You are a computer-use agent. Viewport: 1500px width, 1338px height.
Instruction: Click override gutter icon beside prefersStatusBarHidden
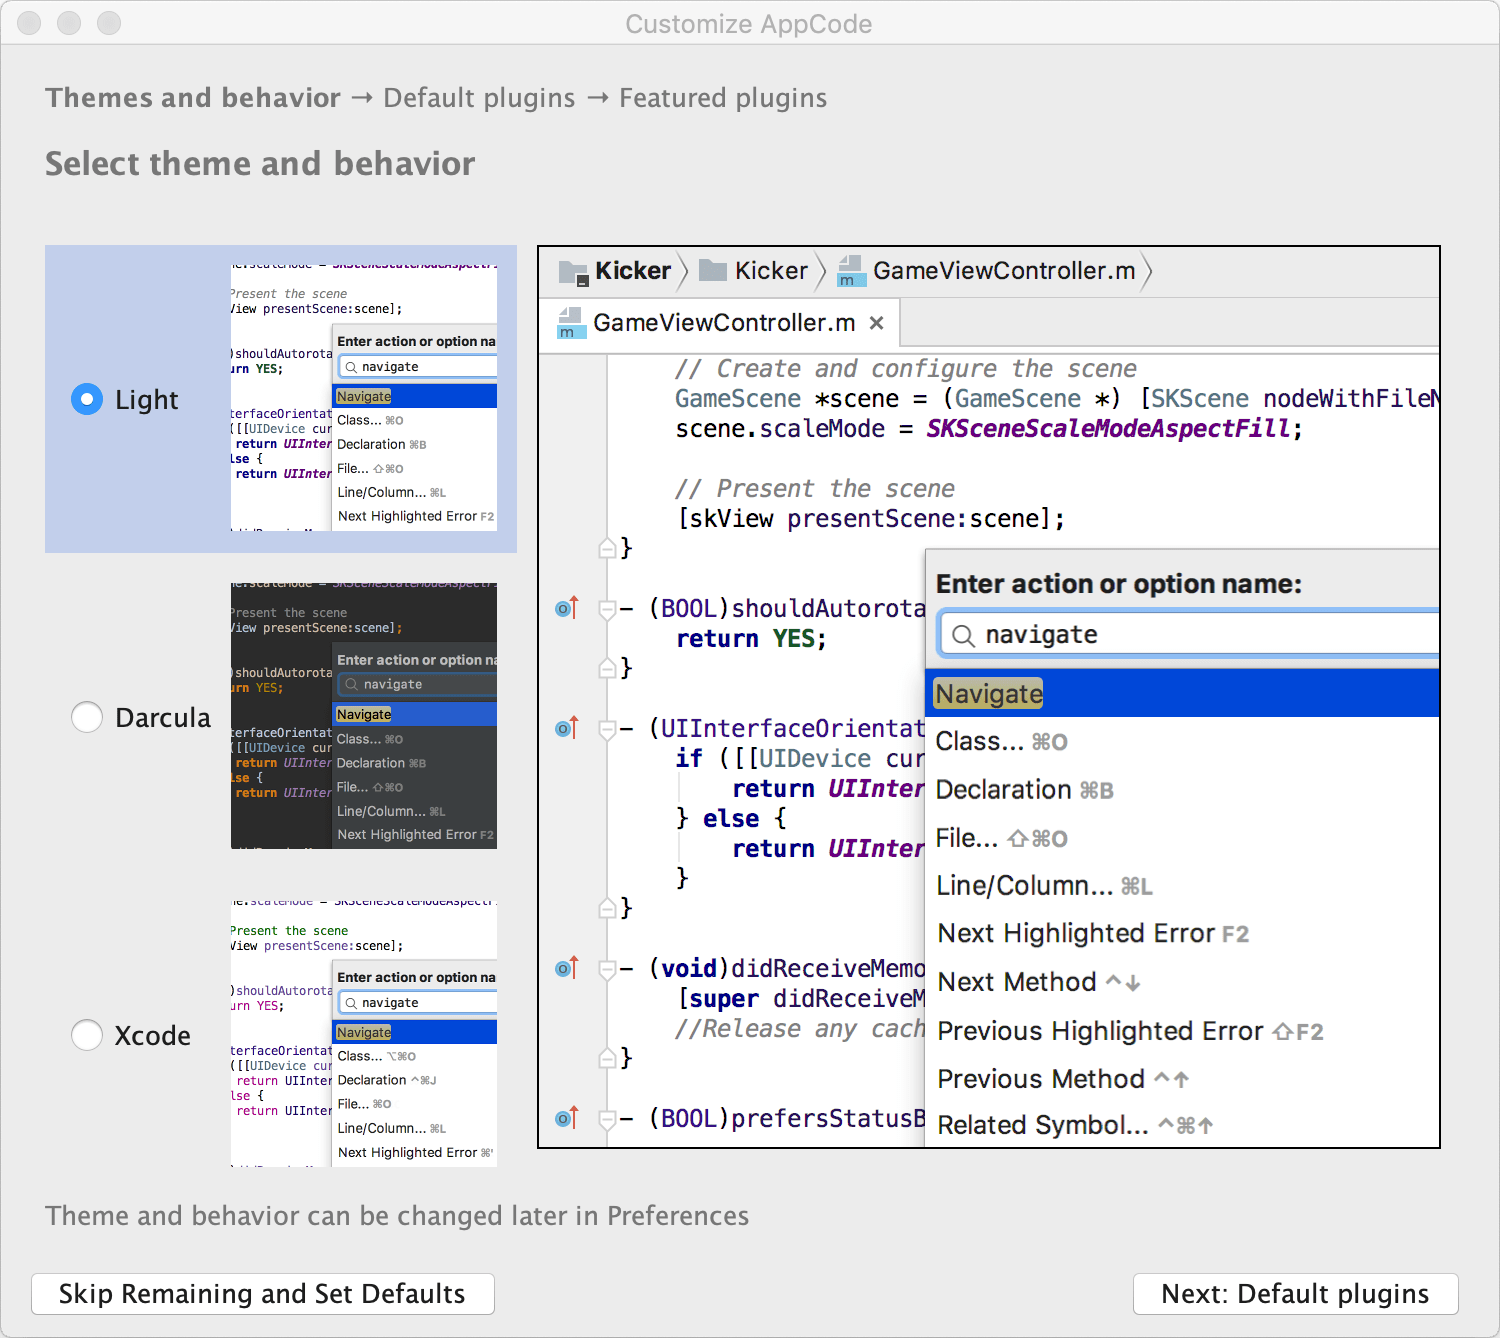coord(566,1118)
